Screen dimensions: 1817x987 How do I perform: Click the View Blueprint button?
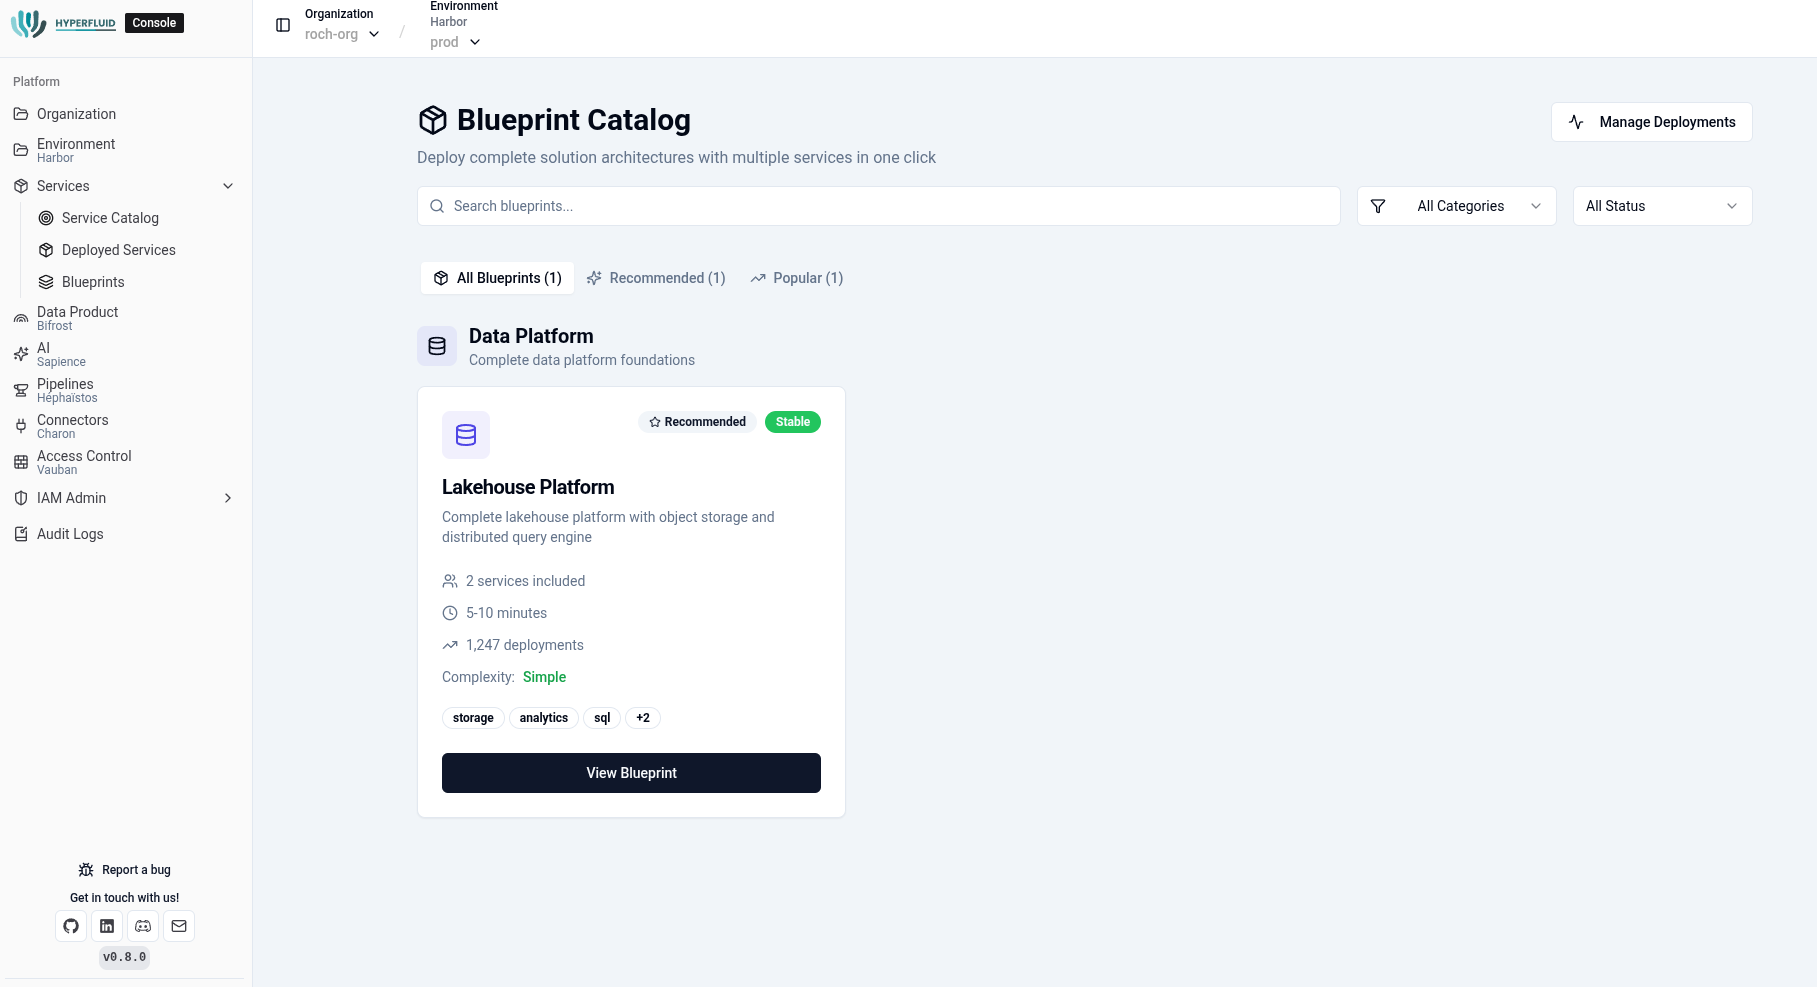click(x=631, y=773)
